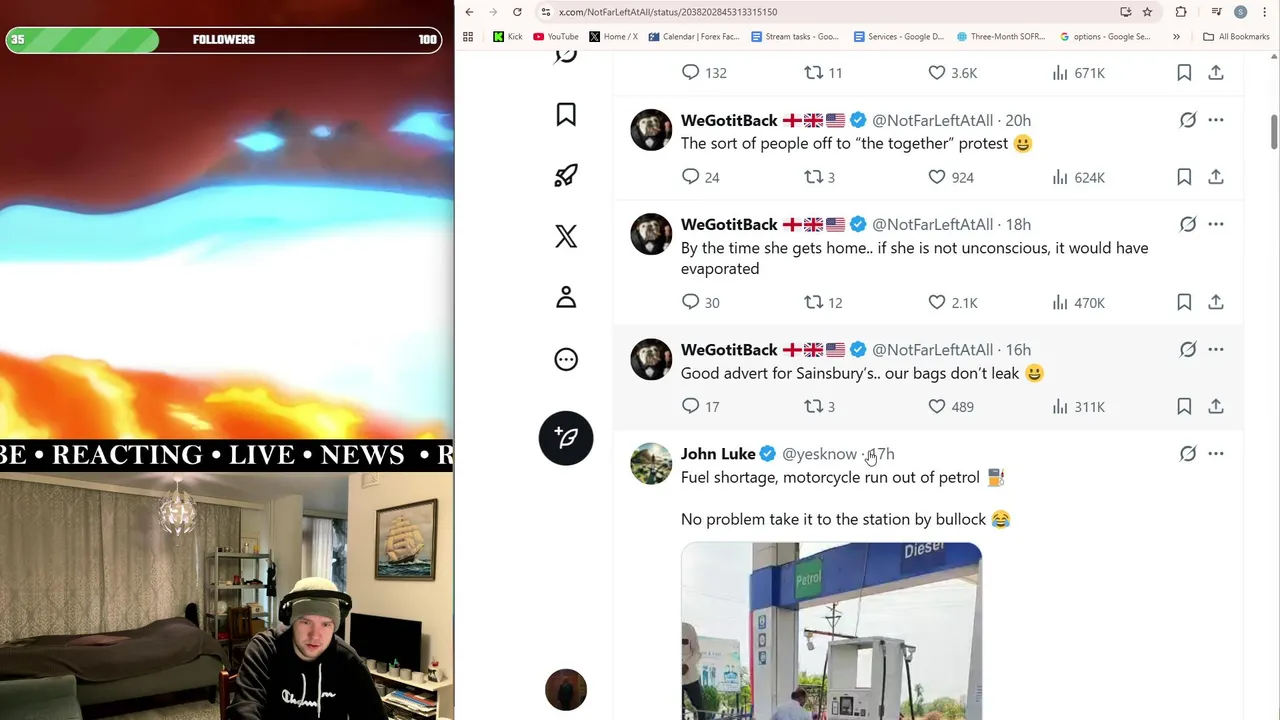The image size is (1280, 720).
Task: Open the All Bookmarks folder
Action: point(1236,37)
